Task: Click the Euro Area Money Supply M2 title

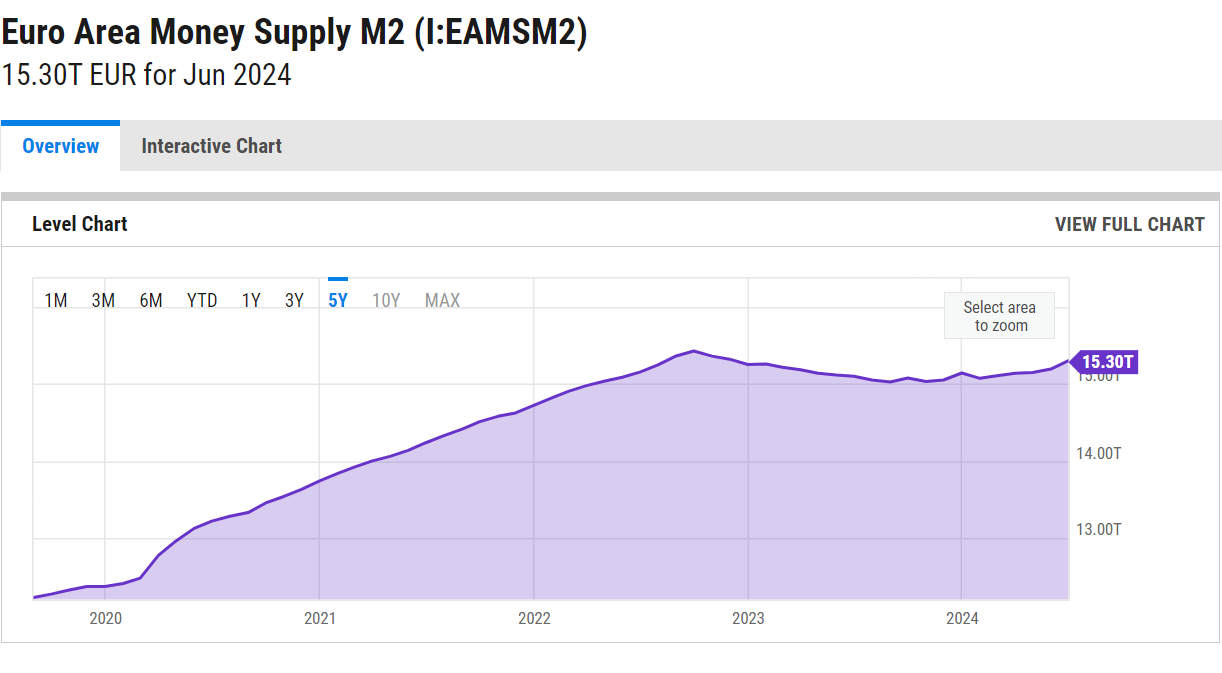Action: [294, 33]
